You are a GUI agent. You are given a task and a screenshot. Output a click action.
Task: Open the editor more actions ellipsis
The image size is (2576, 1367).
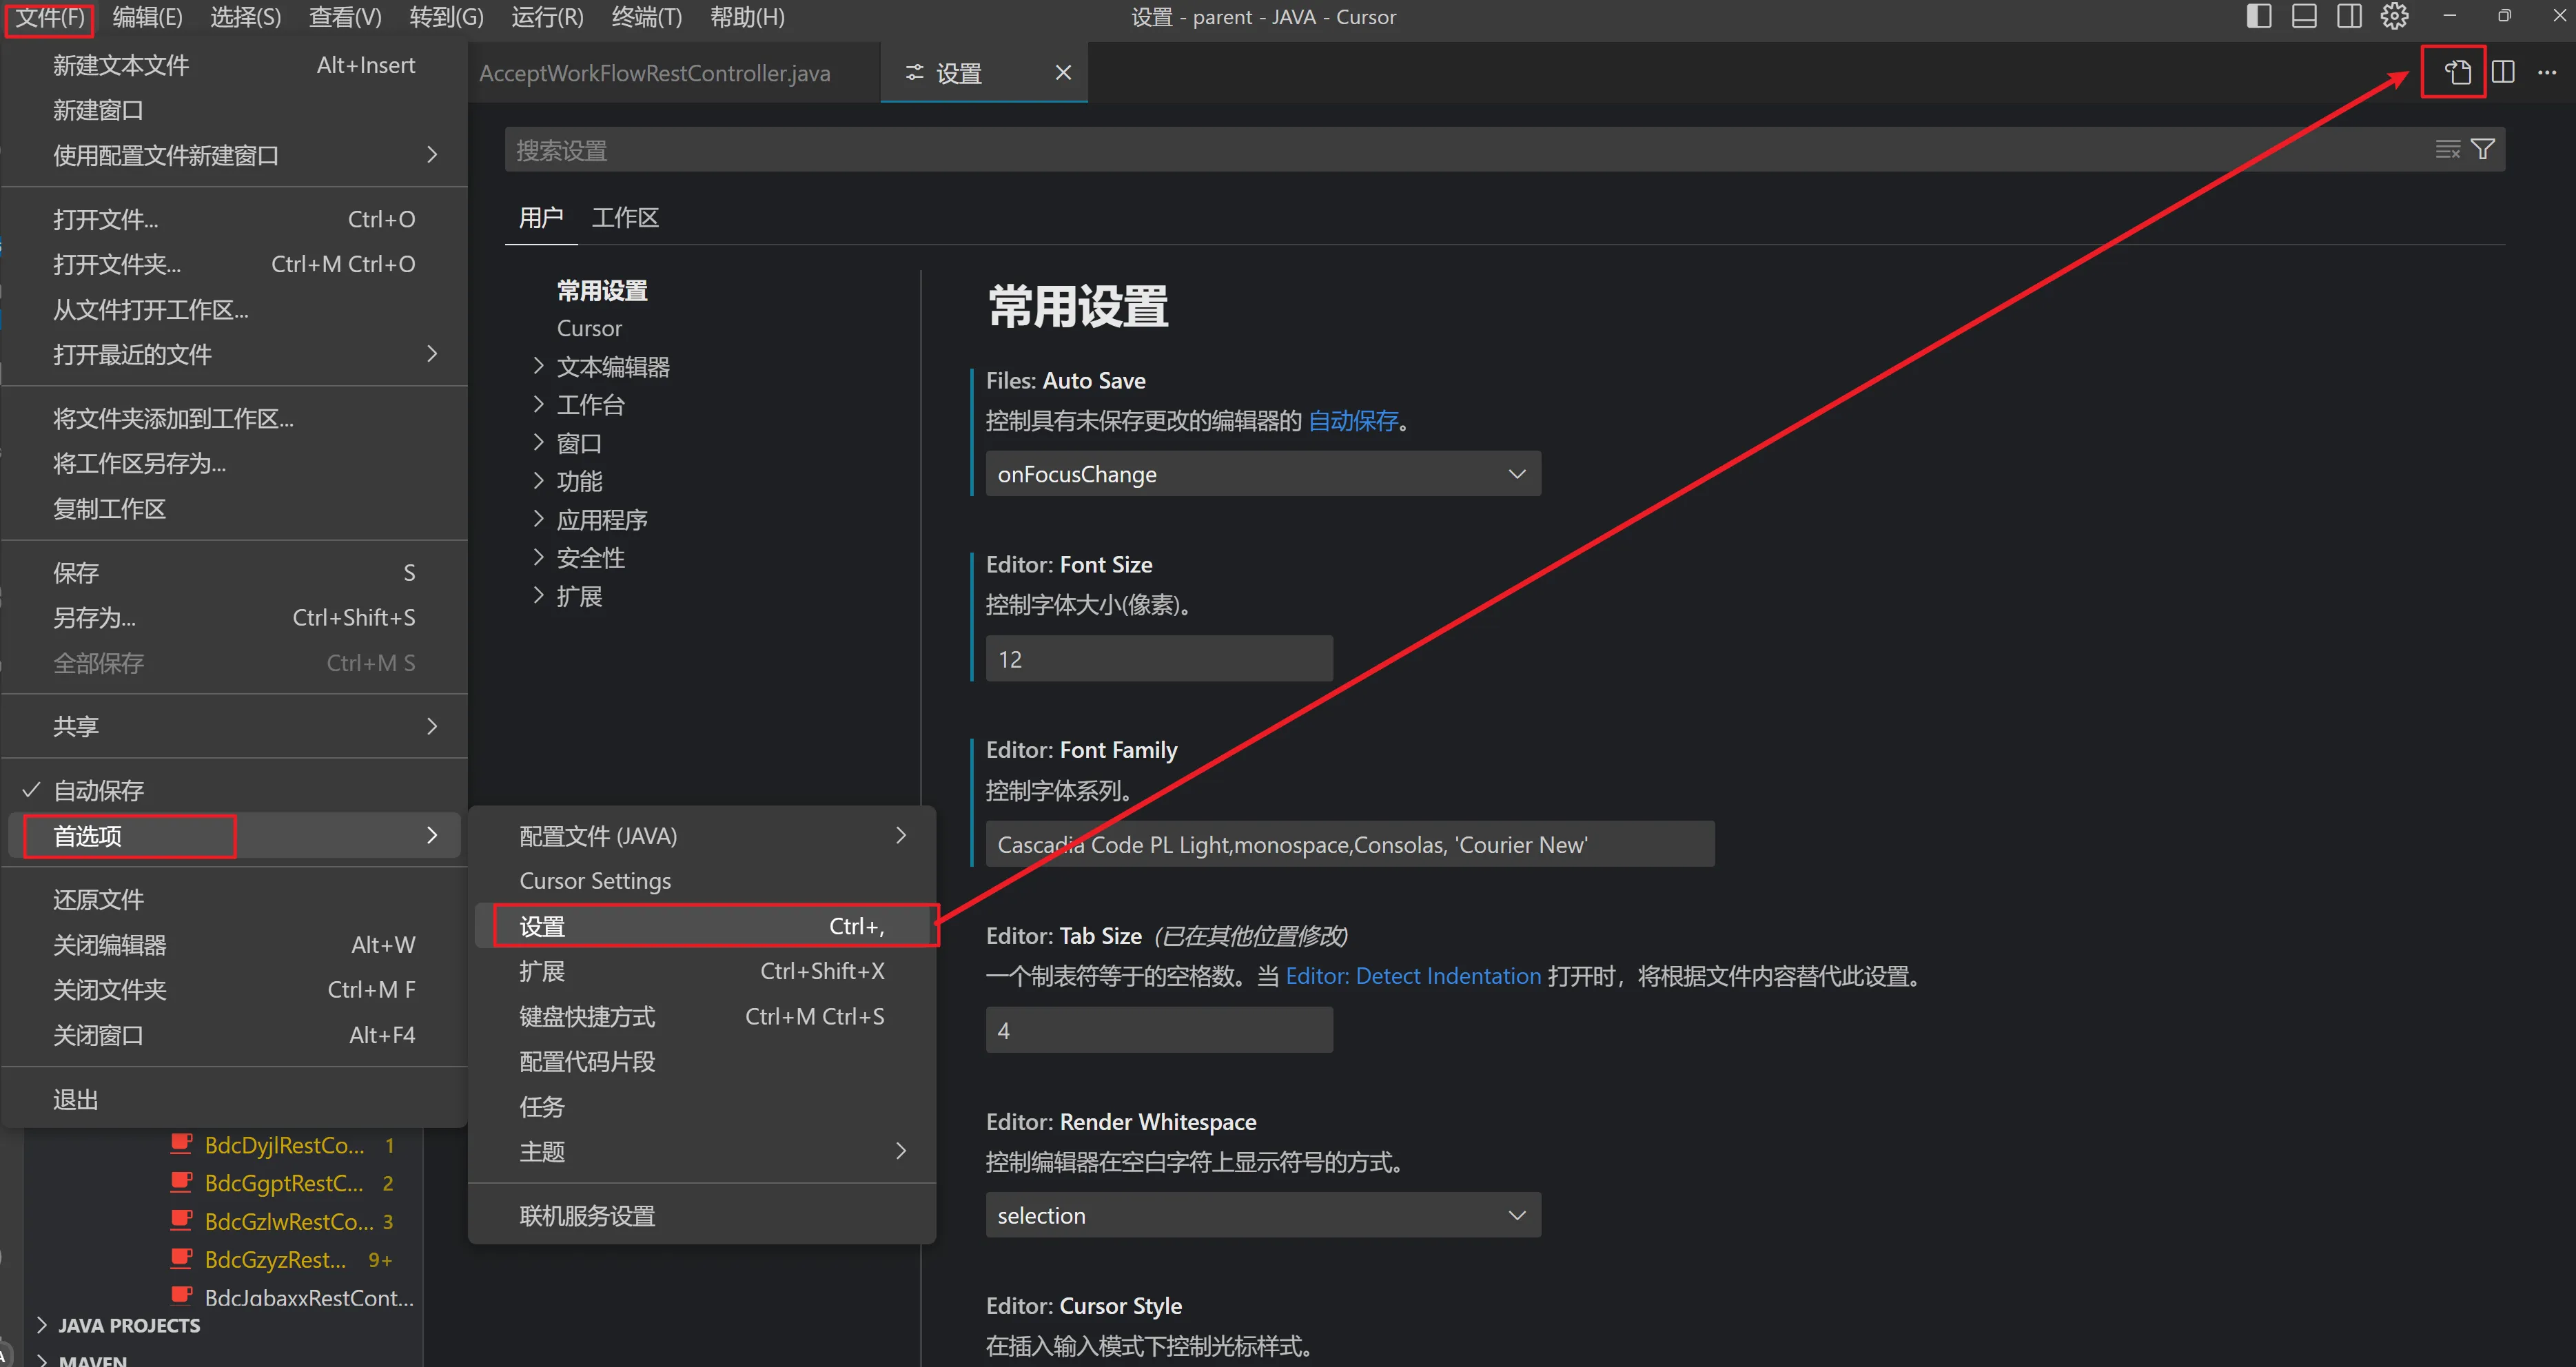point(2546,72)
